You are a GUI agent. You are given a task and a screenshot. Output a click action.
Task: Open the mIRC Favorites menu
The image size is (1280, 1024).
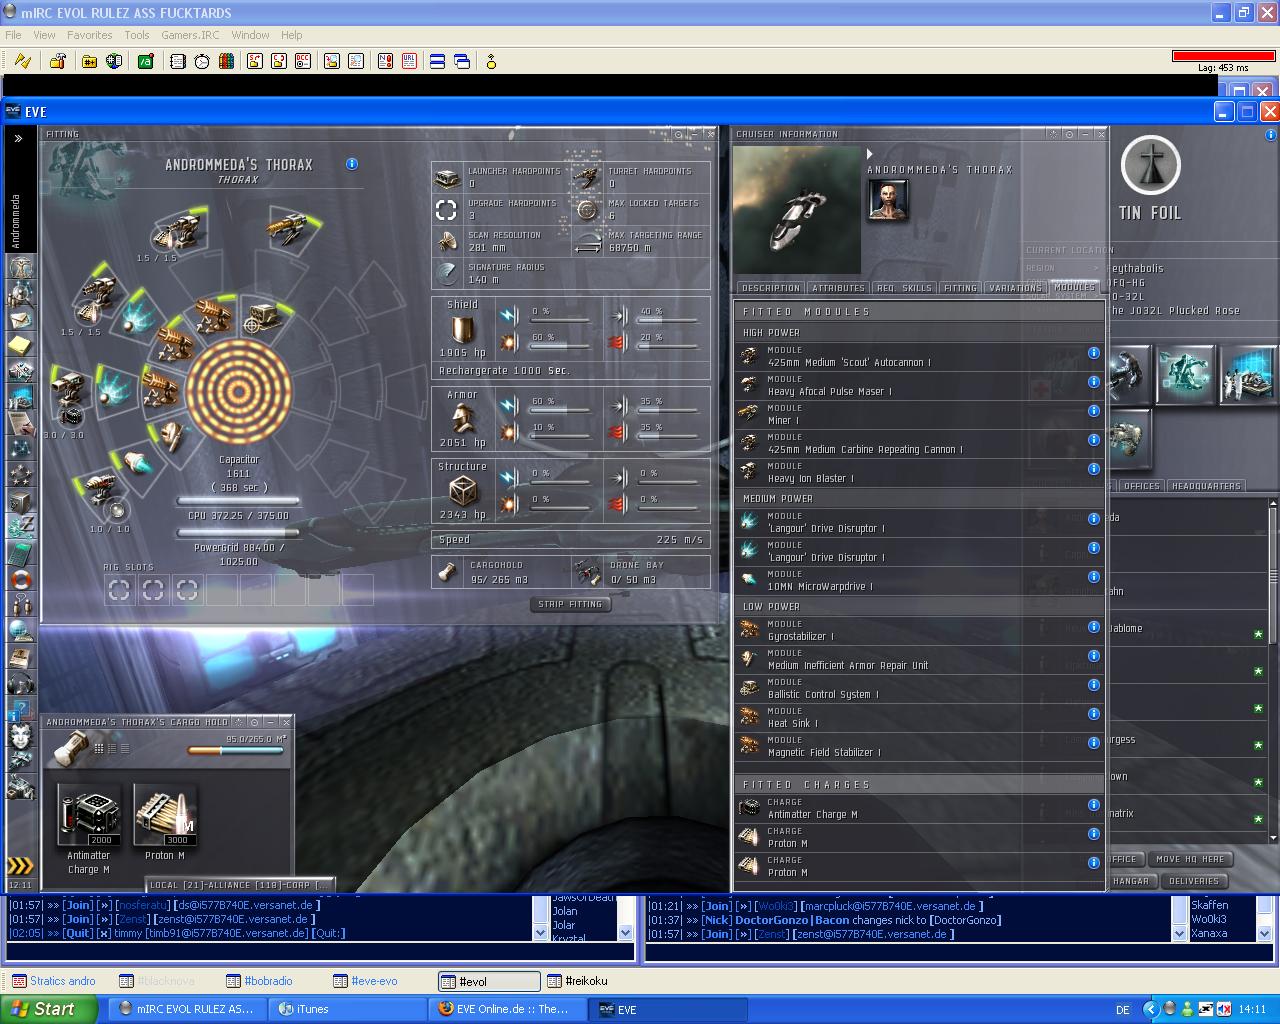(x=89, y=35)
